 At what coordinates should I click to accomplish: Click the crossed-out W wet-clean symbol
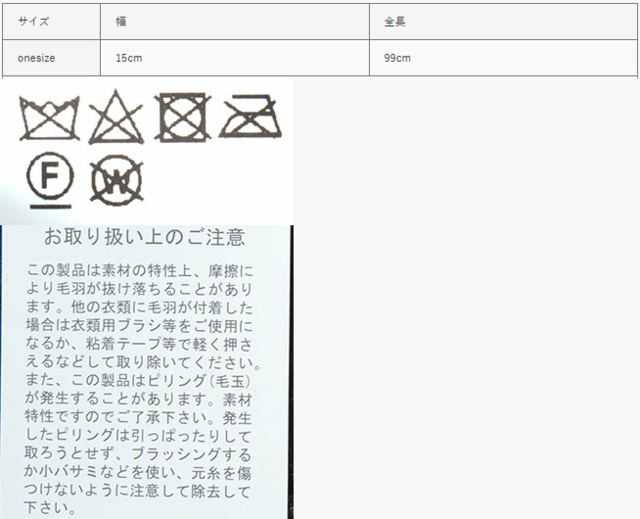[x=116, y=181]
